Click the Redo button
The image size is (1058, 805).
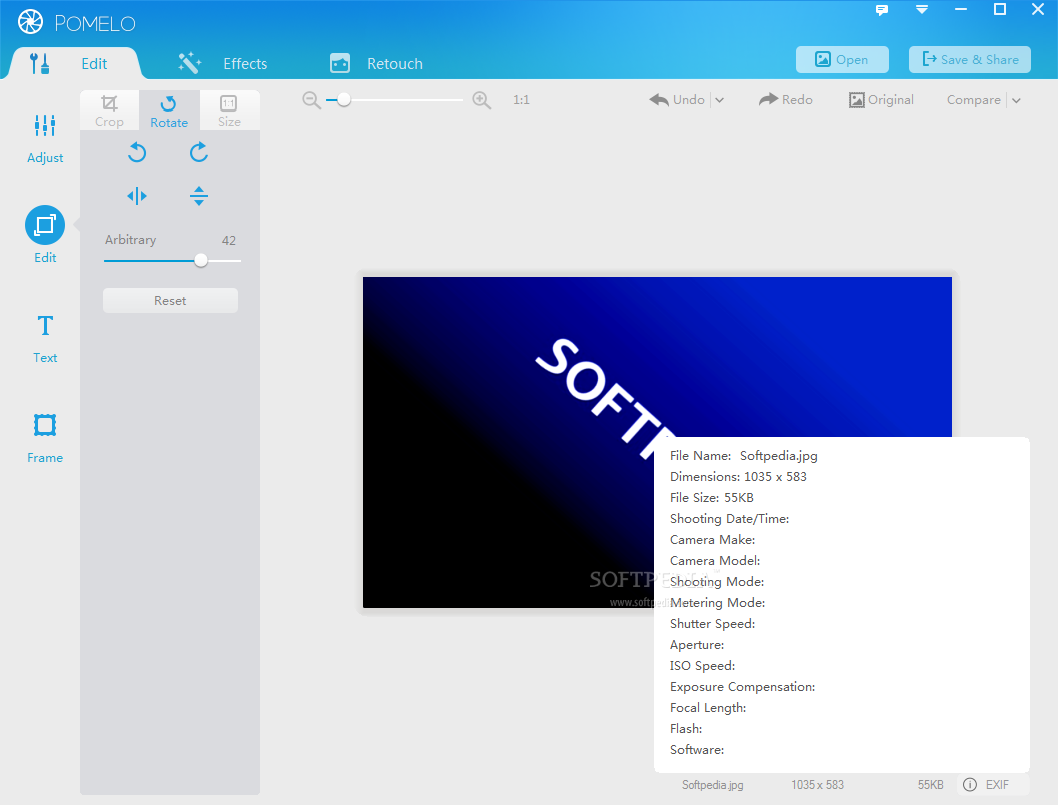coord(785,100)
